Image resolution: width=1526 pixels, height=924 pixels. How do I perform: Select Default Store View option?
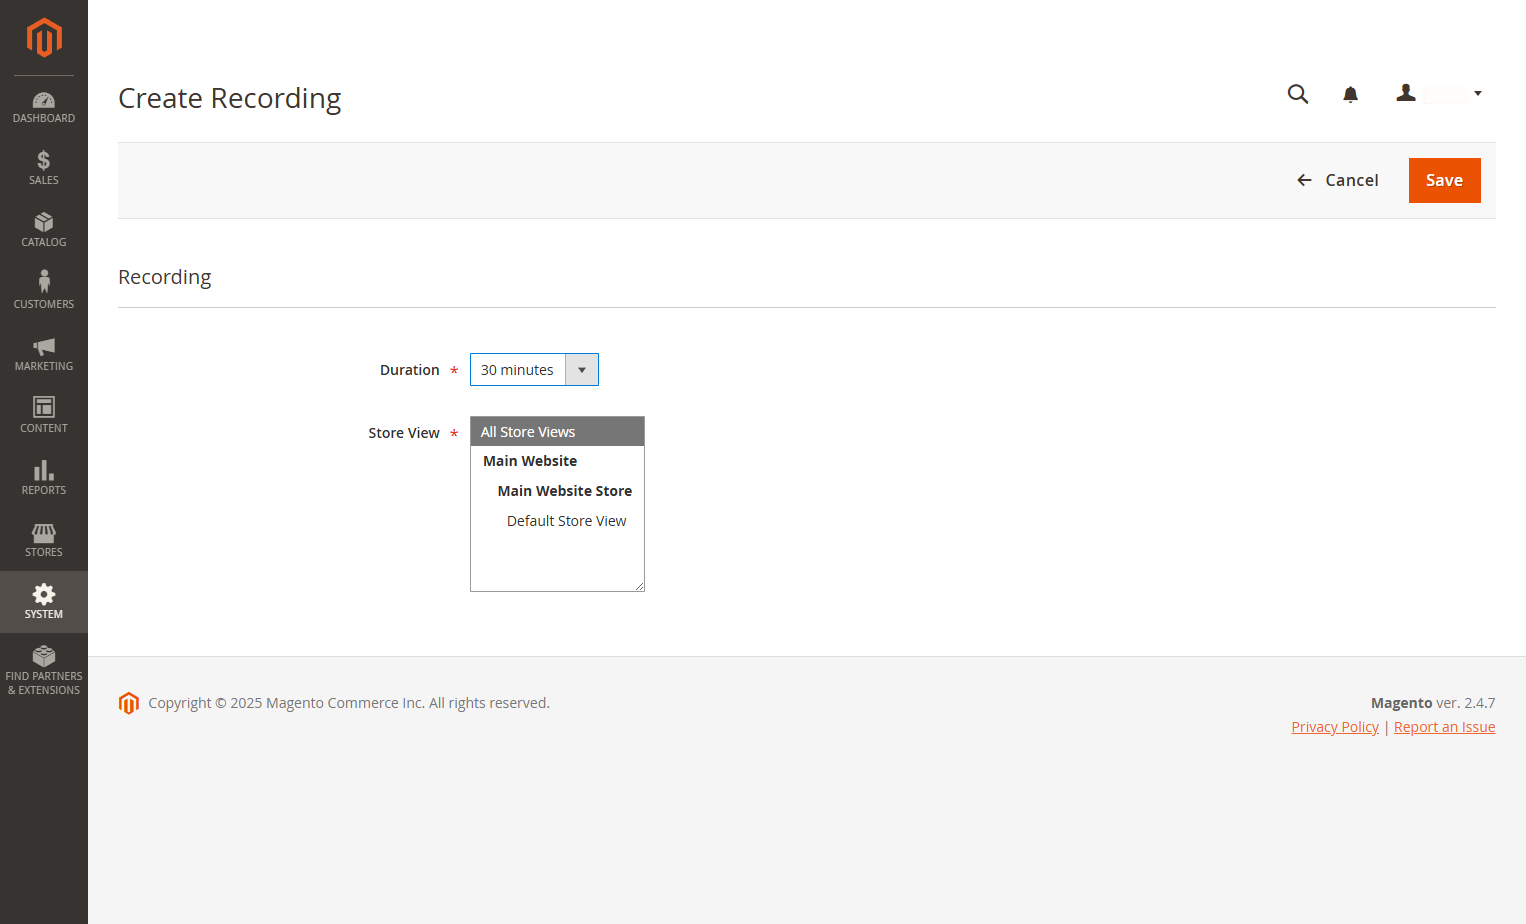[x=557, y=521]
